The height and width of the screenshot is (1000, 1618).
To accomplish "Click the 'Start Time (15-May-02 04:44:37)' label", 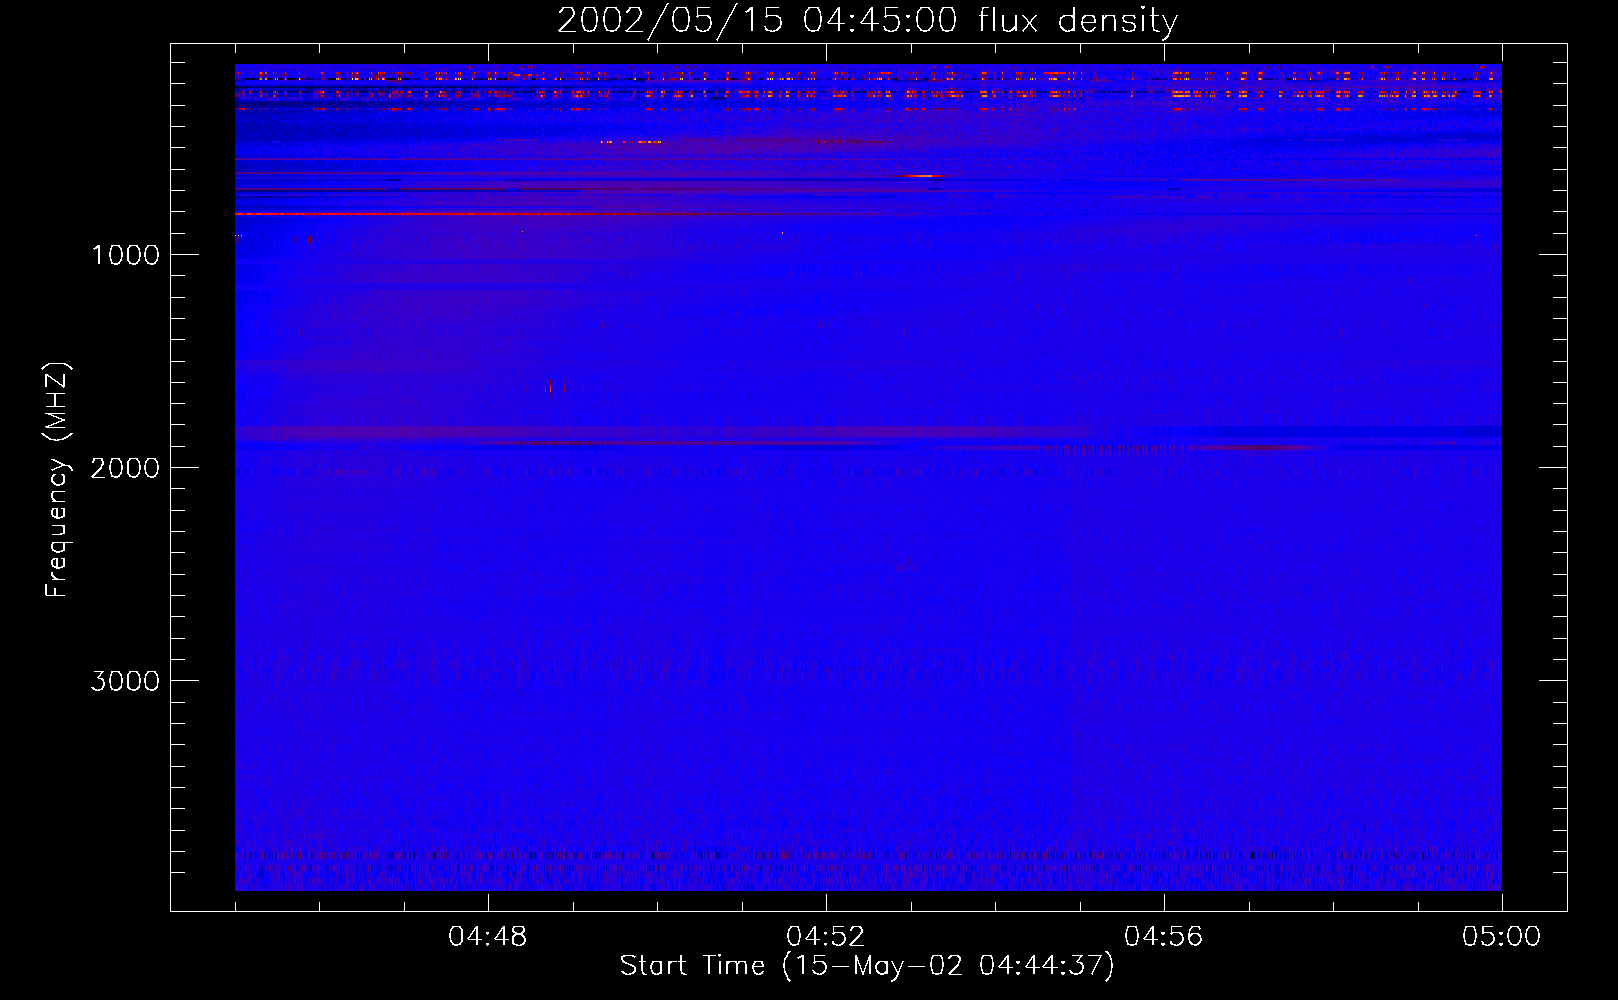I will point(866,966).
